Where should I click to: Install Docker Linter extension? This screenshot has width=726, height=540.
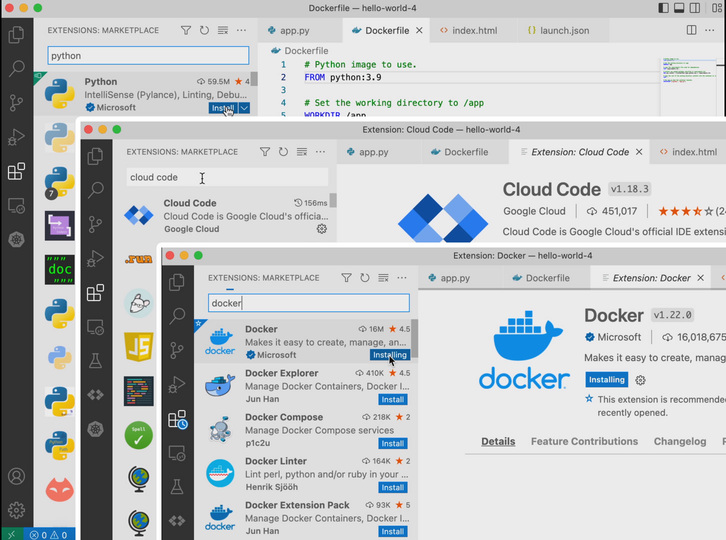[393, 487]
